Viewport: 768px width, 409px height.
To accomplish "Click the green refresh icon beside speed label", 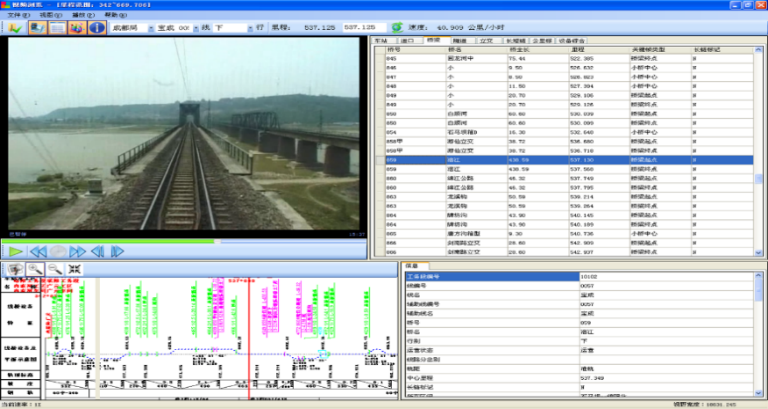I will coord(397,28).
